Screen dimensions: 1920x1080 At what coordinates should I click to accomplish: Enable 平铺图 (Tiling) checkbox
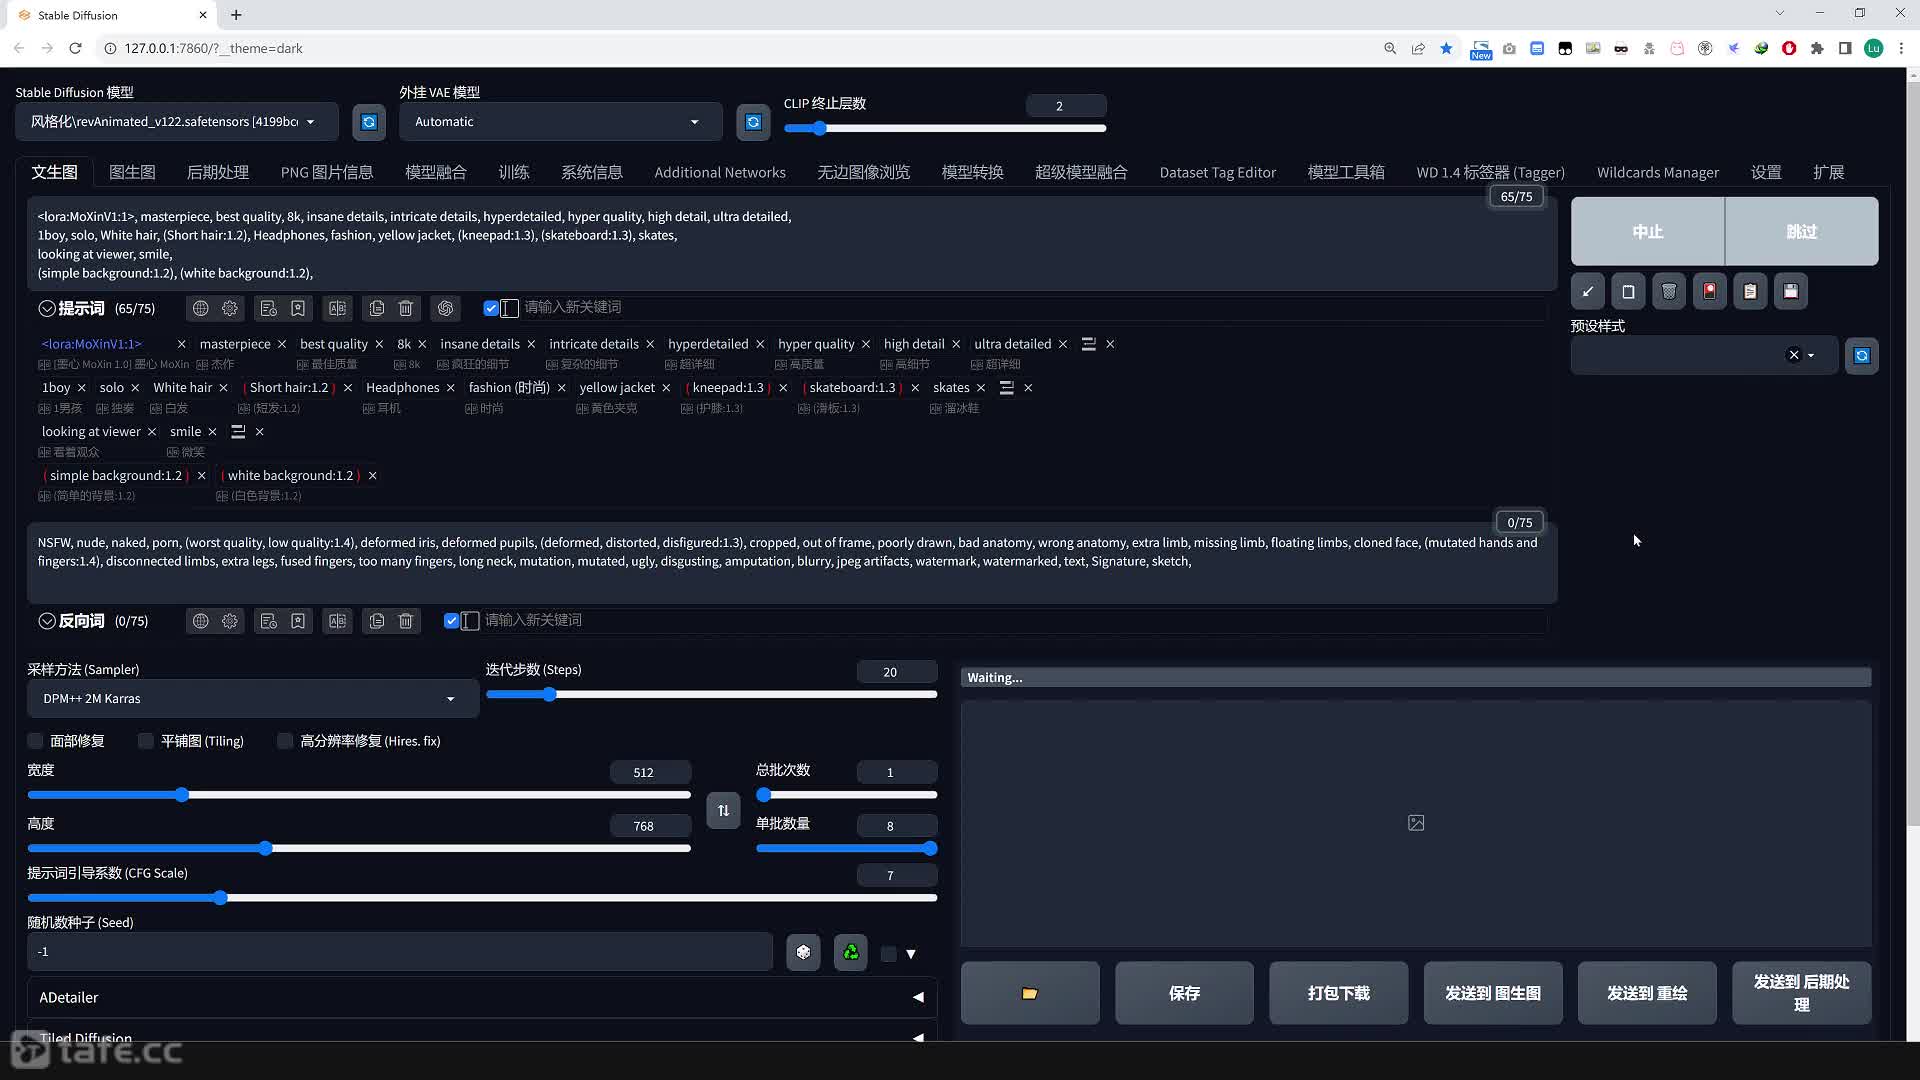(146, 741)
